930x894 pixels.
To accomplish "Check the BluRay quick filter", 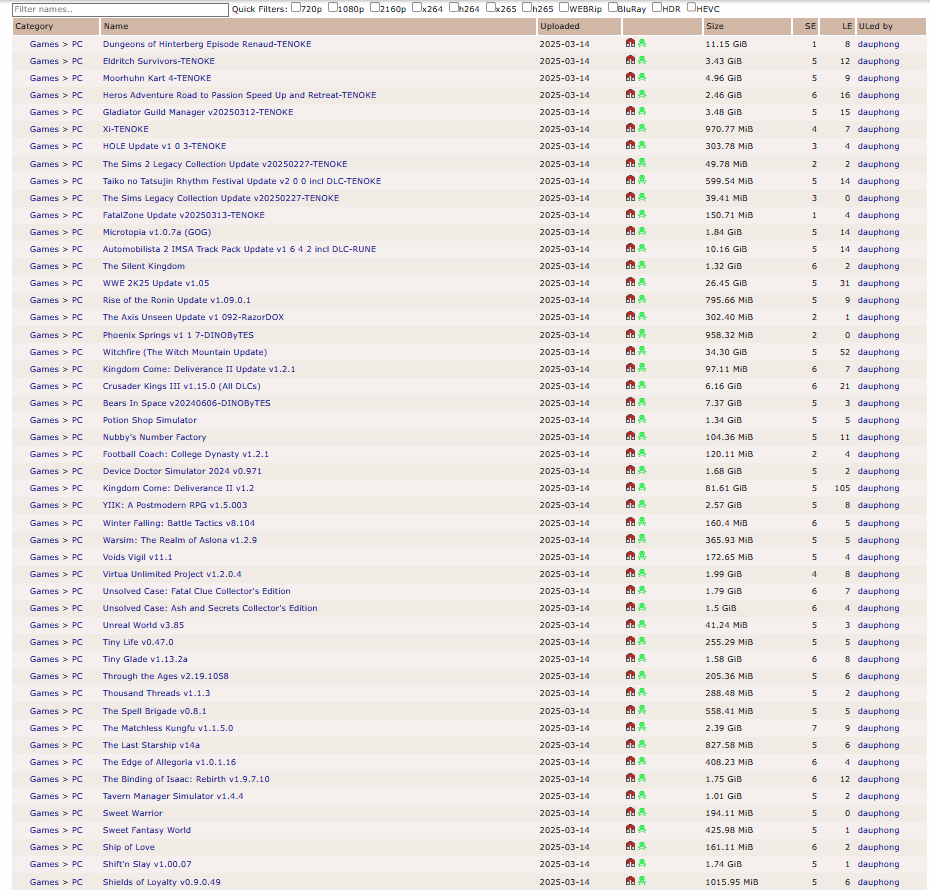I will coord(612,8).
